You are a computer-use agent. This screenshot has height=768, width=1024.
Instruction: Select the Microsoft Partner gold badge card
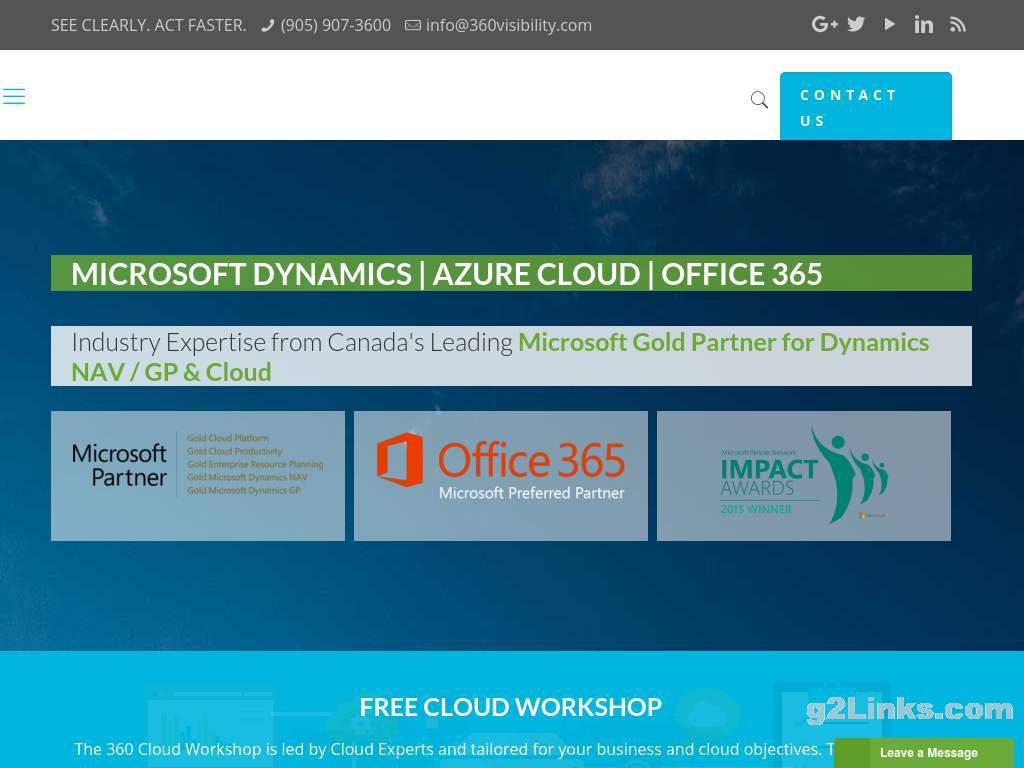tap(198, 475)
